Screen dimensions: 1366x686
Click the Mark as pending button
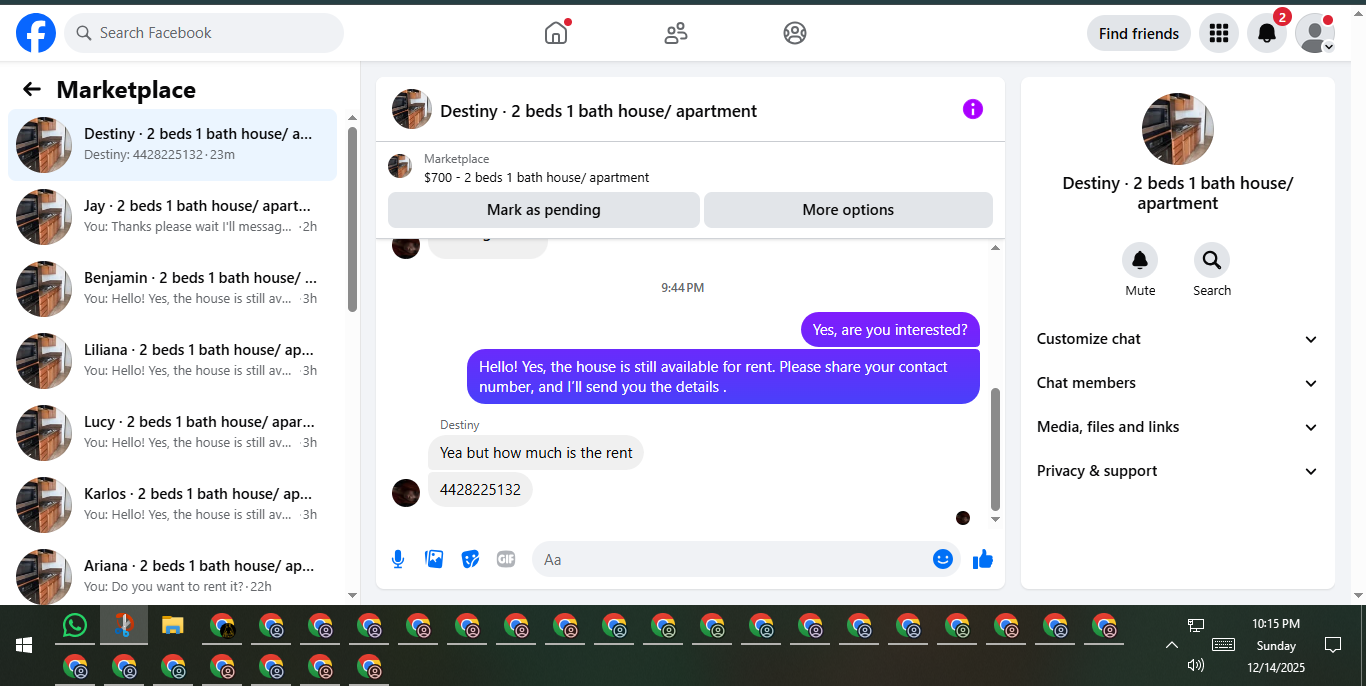[x=544, y=210]
